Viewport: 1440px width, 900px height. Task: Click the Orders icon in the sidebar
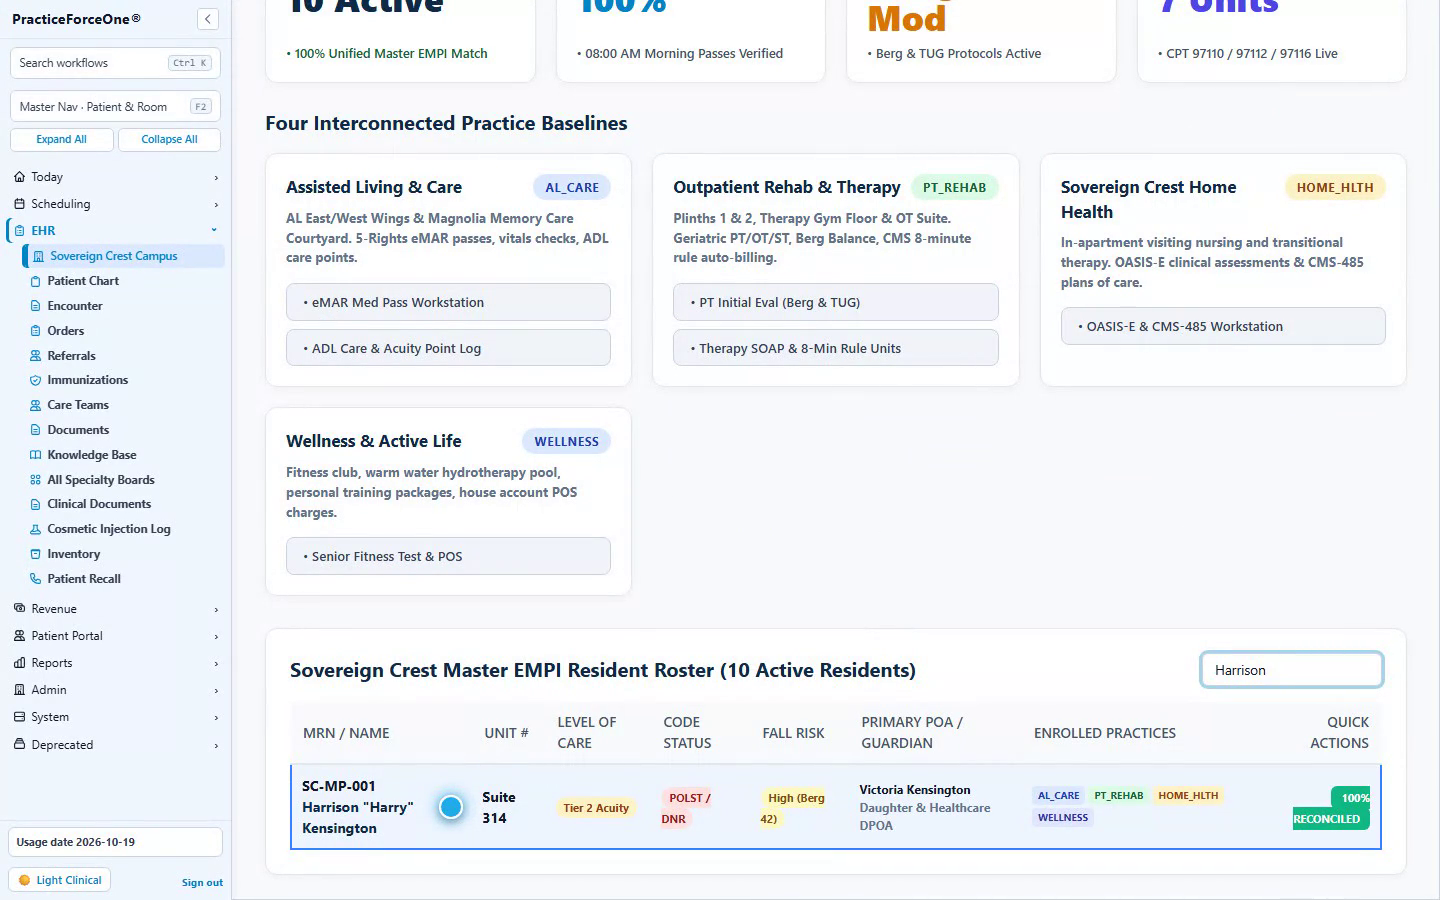pos(36,331)
